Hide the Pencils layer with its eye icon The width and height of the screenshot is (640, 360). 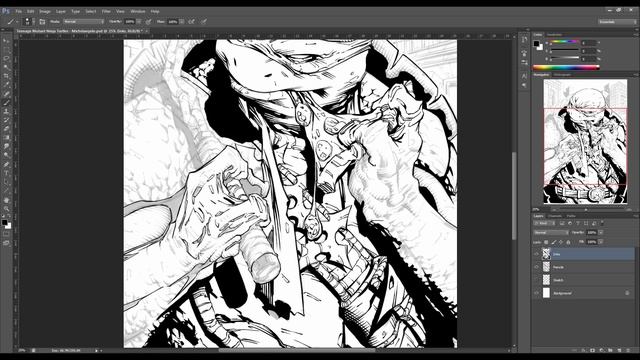[x=536, y=267]
